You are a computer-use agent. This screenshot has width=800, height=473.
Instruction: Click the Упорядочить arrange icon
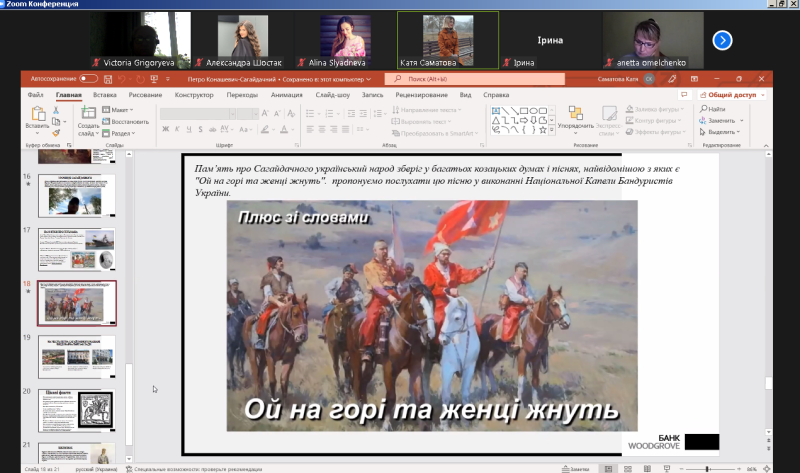(x=576, y=113)
